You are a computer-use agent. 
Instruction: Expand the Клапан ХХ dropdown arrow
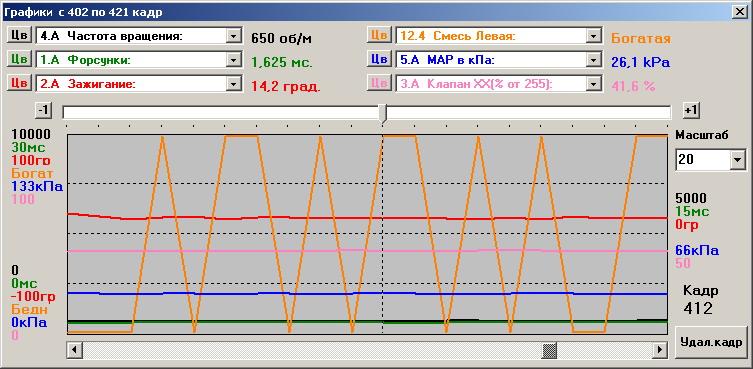coord(594,84)
